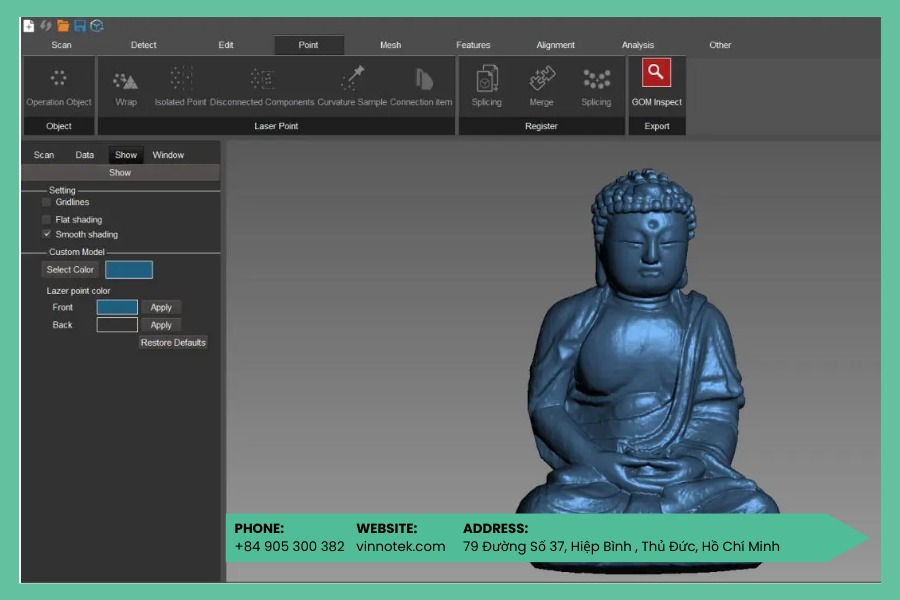900x600 pixels.
Task: Select the Disconnected Components tool
Action: [x=262, y=87]
